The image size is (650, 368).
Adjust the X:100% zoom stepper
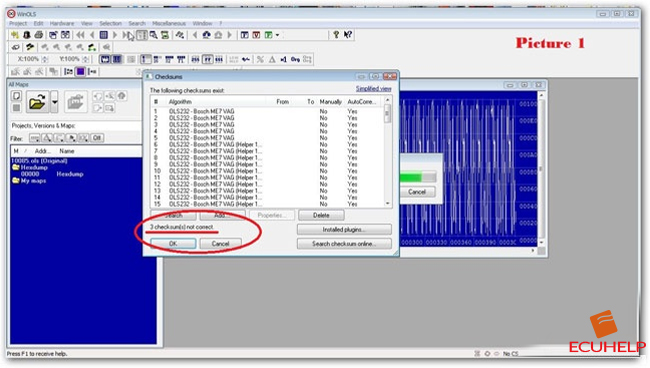[45, 59]
